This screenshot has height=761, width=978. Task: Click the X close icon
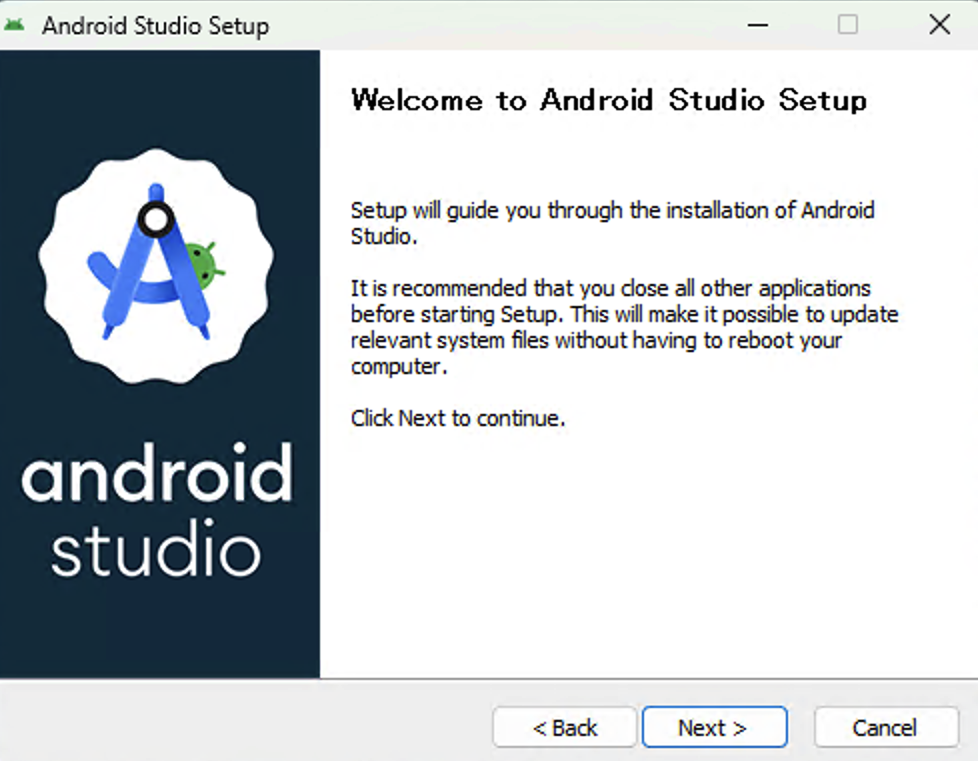pyautogui.click(x=938, y=23)
